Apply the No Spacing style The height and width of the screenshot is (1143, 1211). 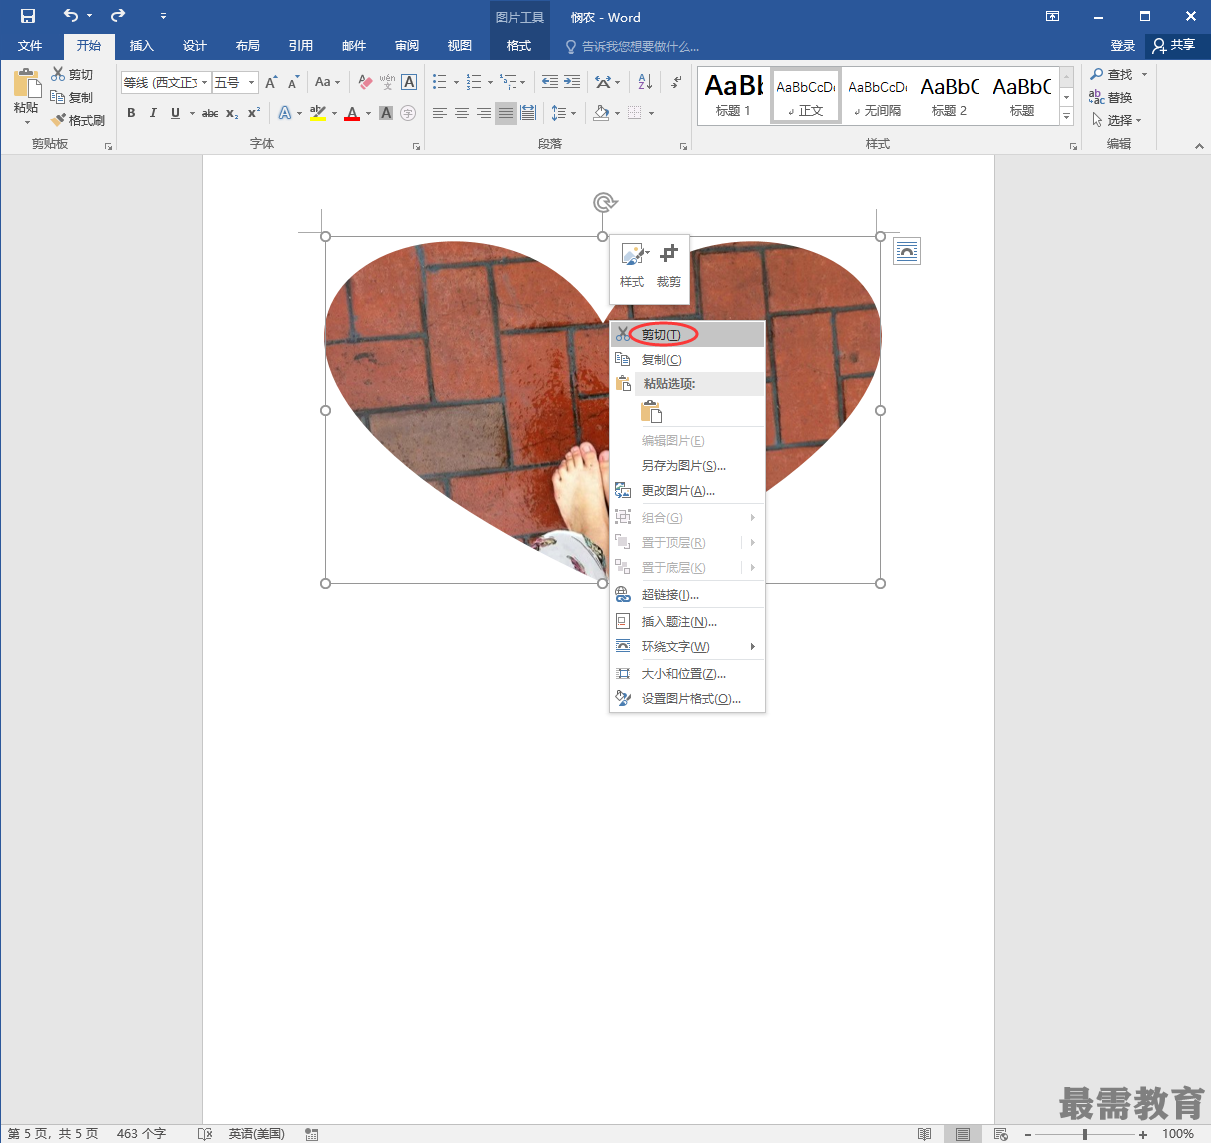tap(878, 97)
